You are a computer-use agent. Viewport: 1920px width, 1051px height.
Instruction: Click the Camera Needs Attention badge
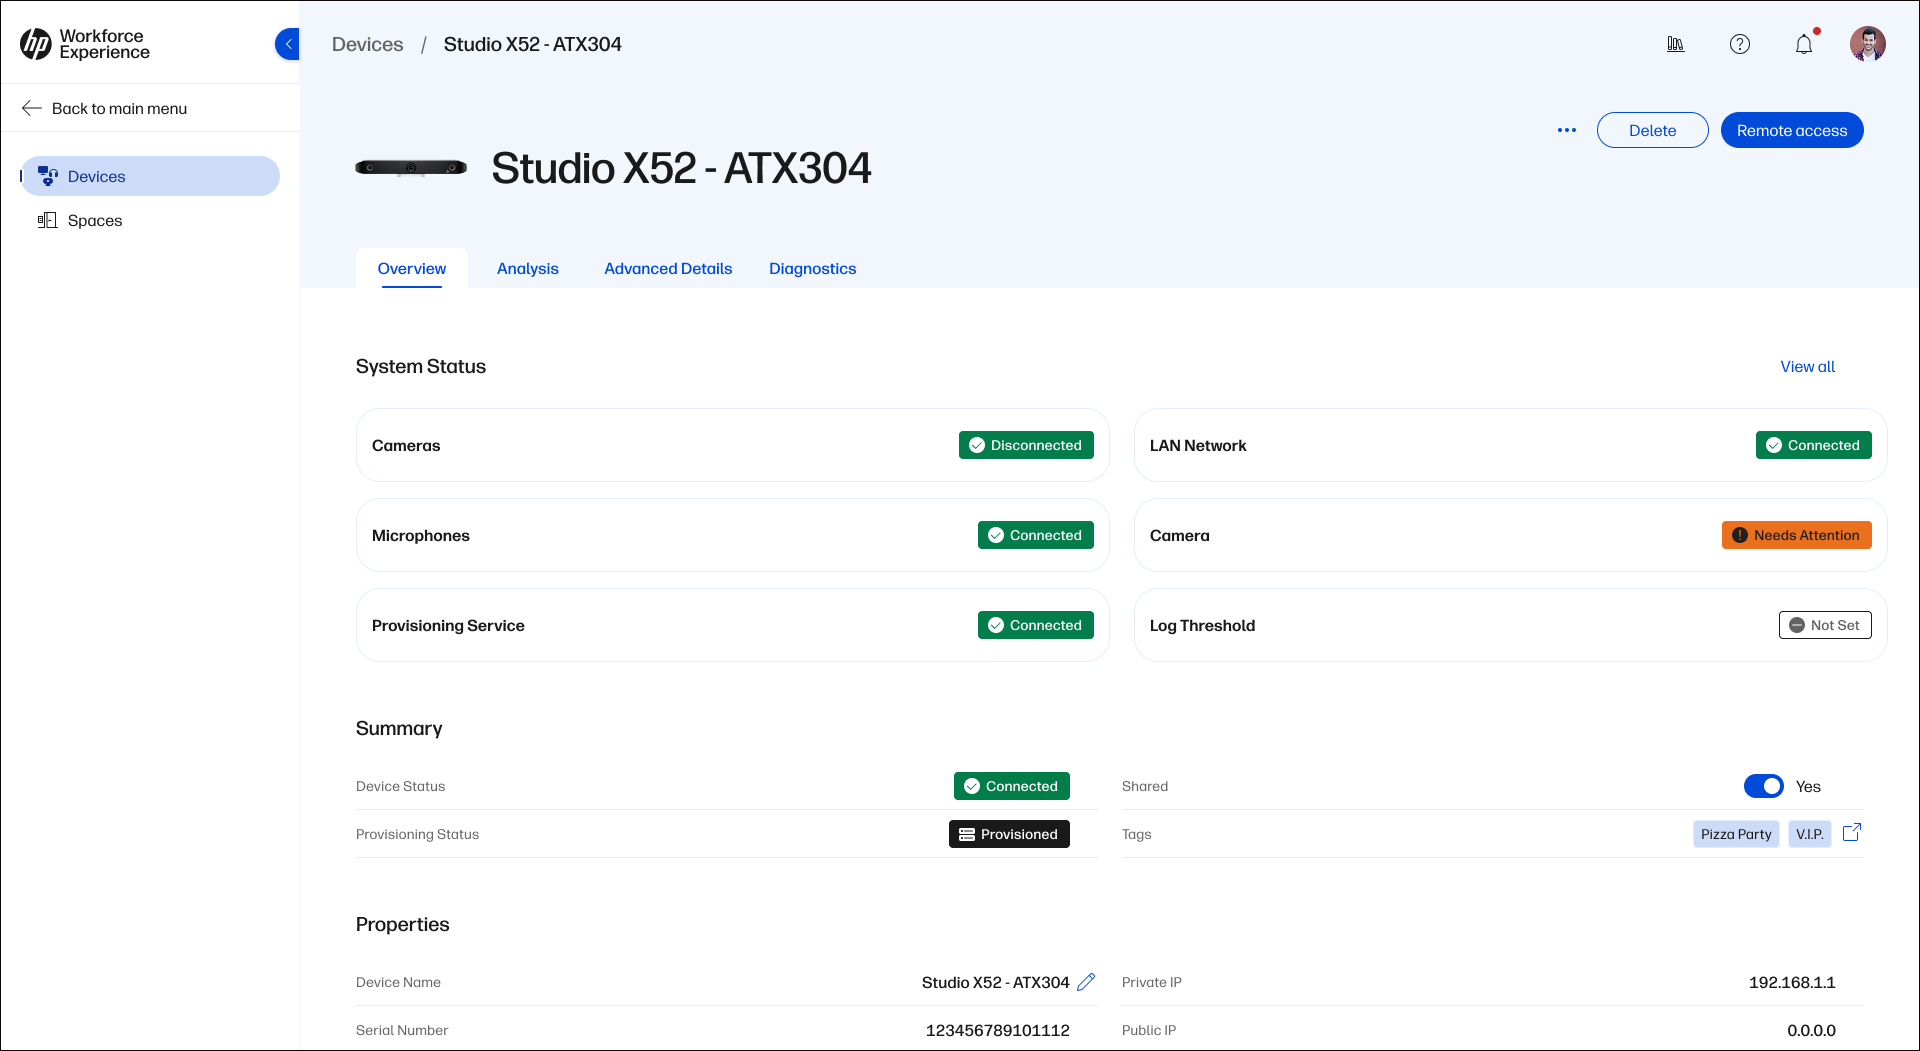click(1797, 535)
